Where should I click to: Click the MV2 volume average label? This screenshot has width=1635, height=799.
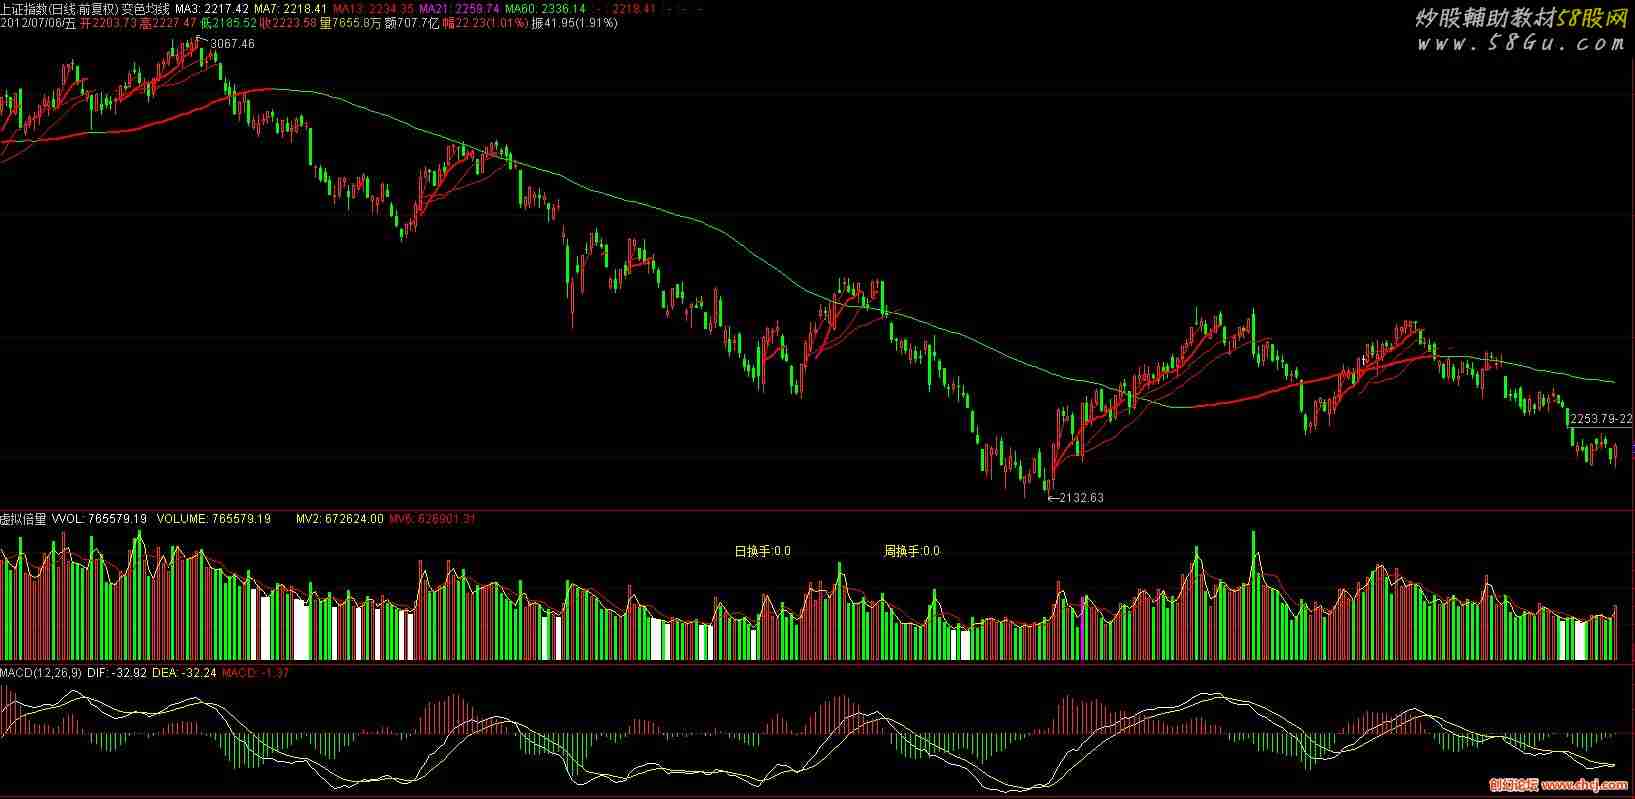tap(339, 519)
